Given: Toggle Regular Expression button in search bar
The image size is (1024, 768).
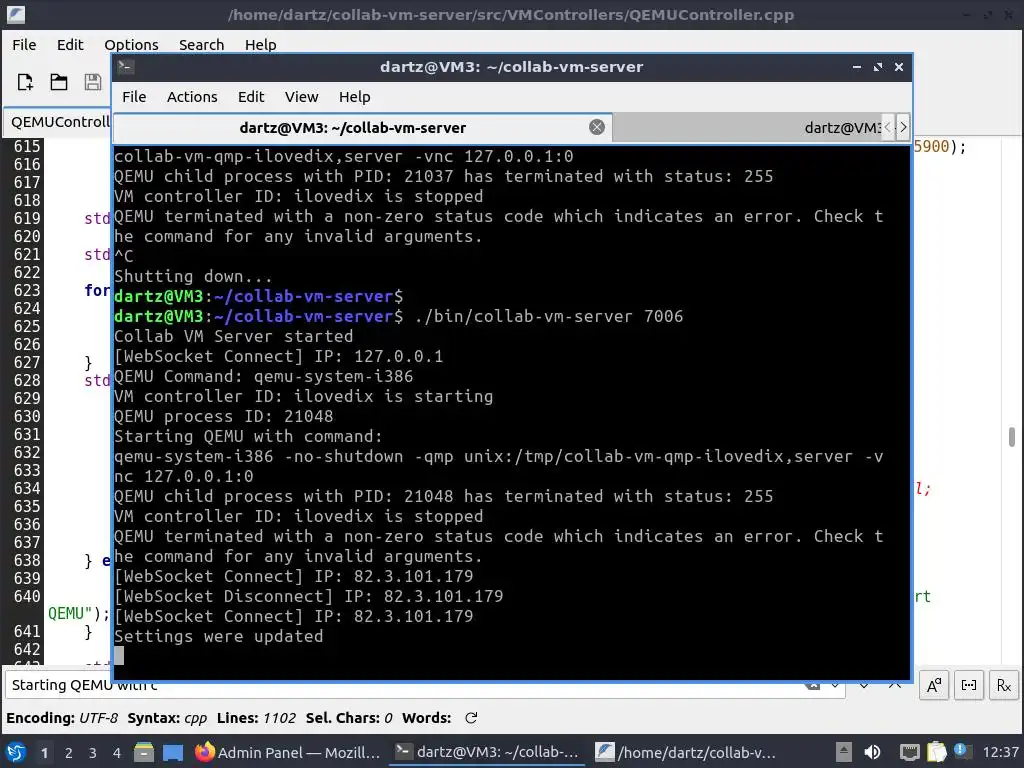Looking at the screenshot, I should pos(1004,685).
